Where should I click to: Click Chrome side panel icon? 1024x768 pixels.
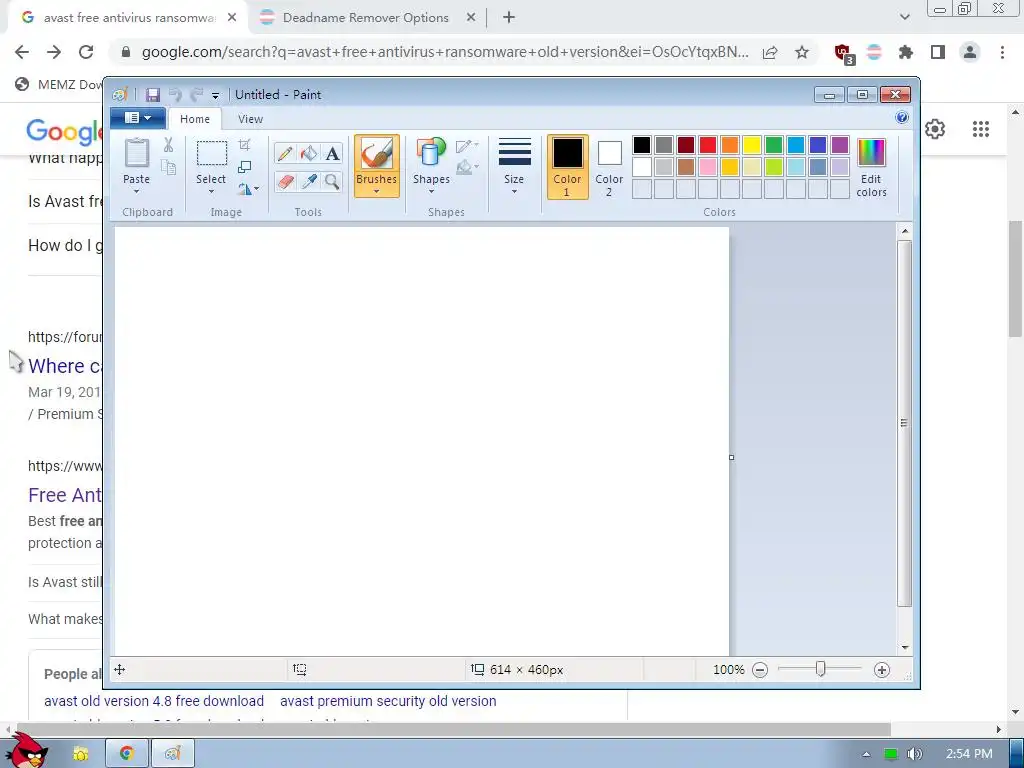(938, 52)
